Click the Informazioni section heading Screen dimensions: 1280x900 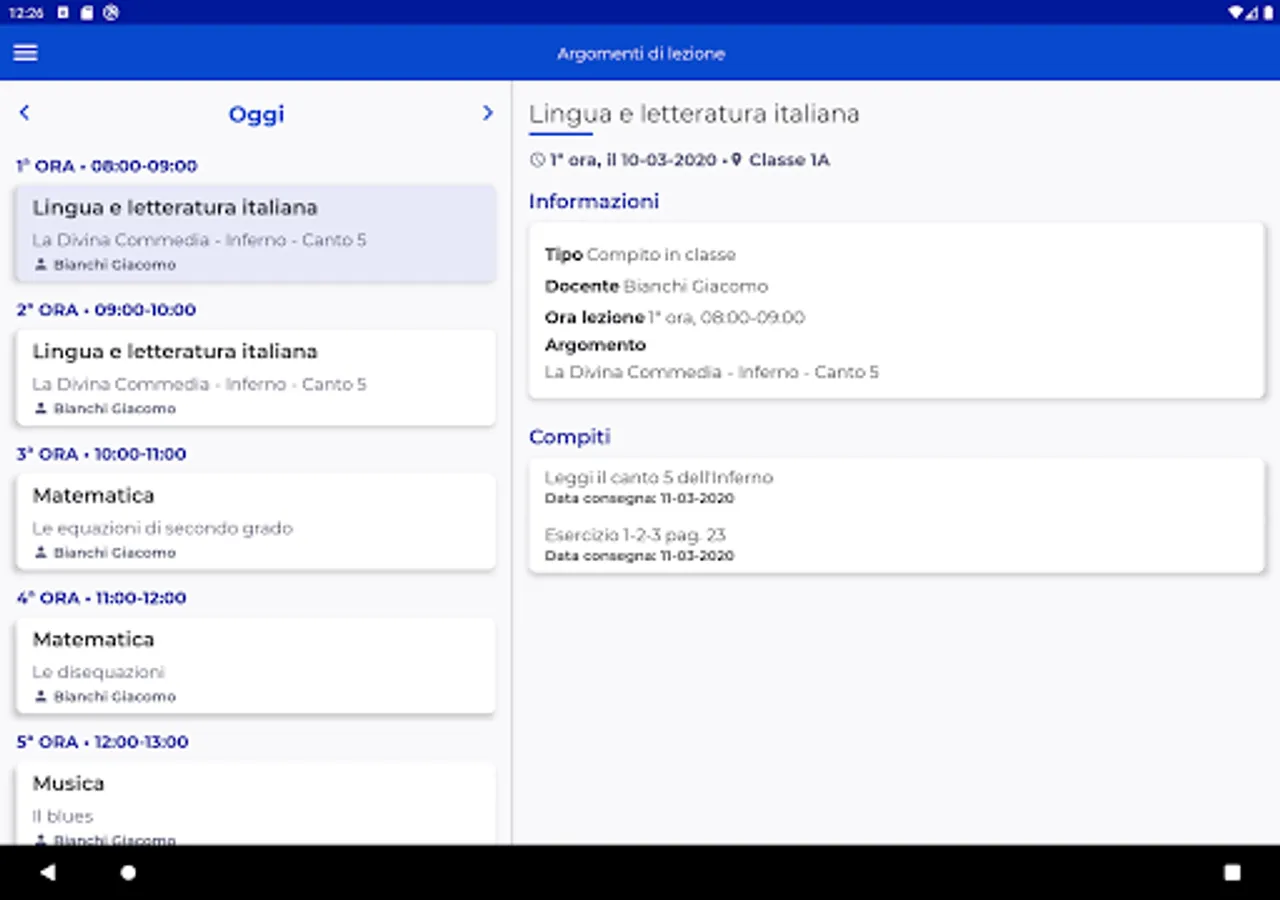tap(594, 202)
